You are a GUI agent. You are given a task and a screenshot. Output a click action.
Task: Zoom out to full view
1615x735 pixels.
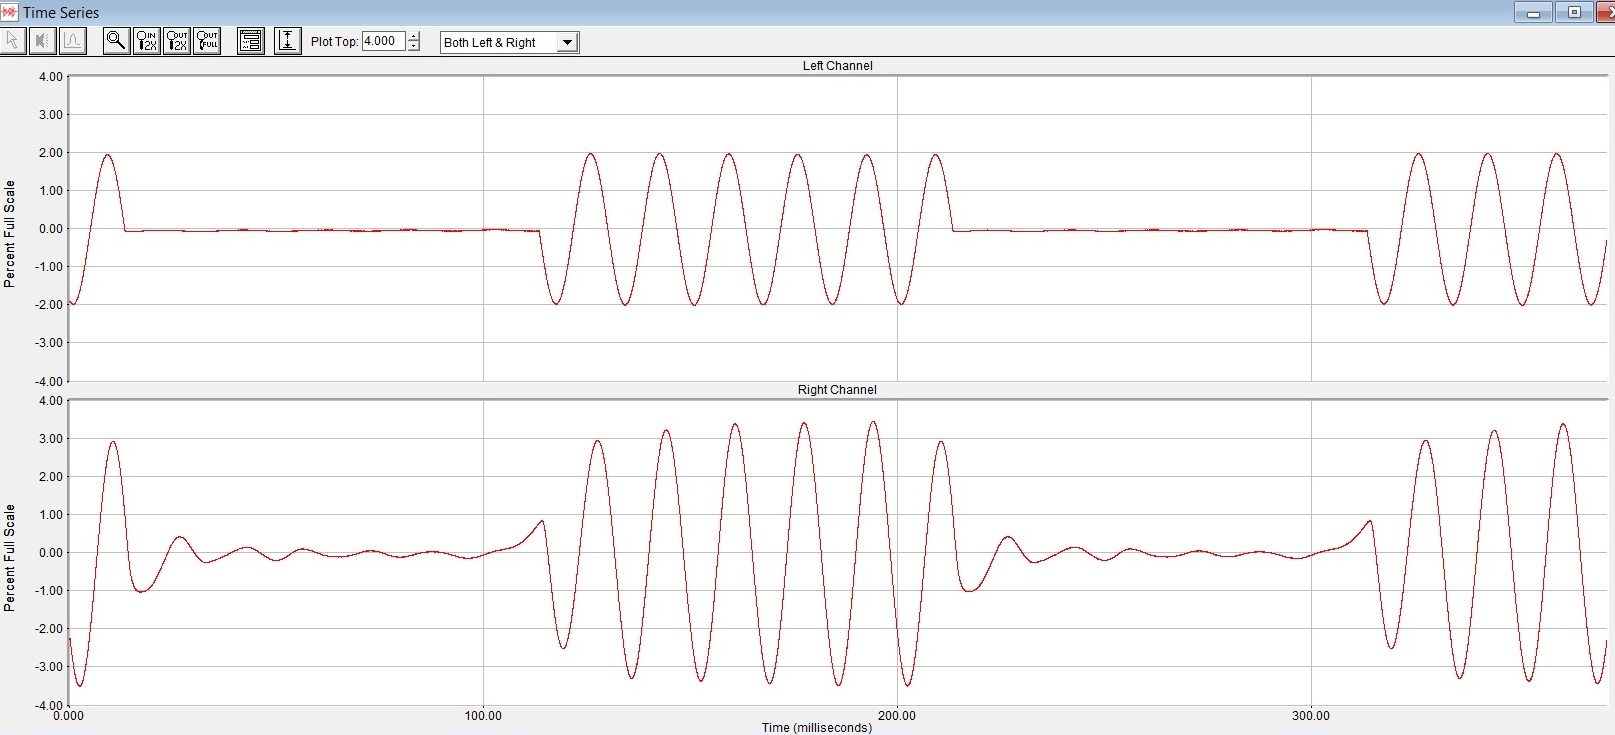pos(206,41)
